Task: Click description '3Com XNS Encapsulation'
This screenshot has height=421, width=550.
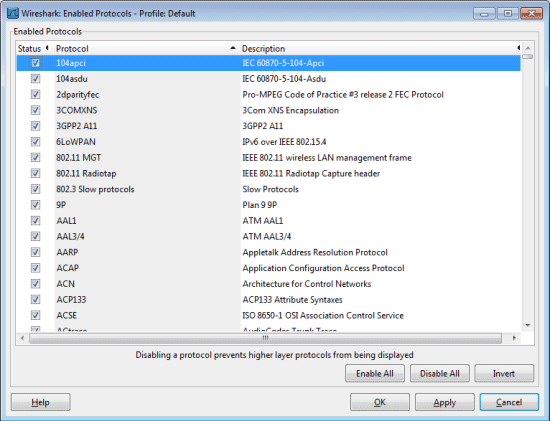Action: point(290,110)
